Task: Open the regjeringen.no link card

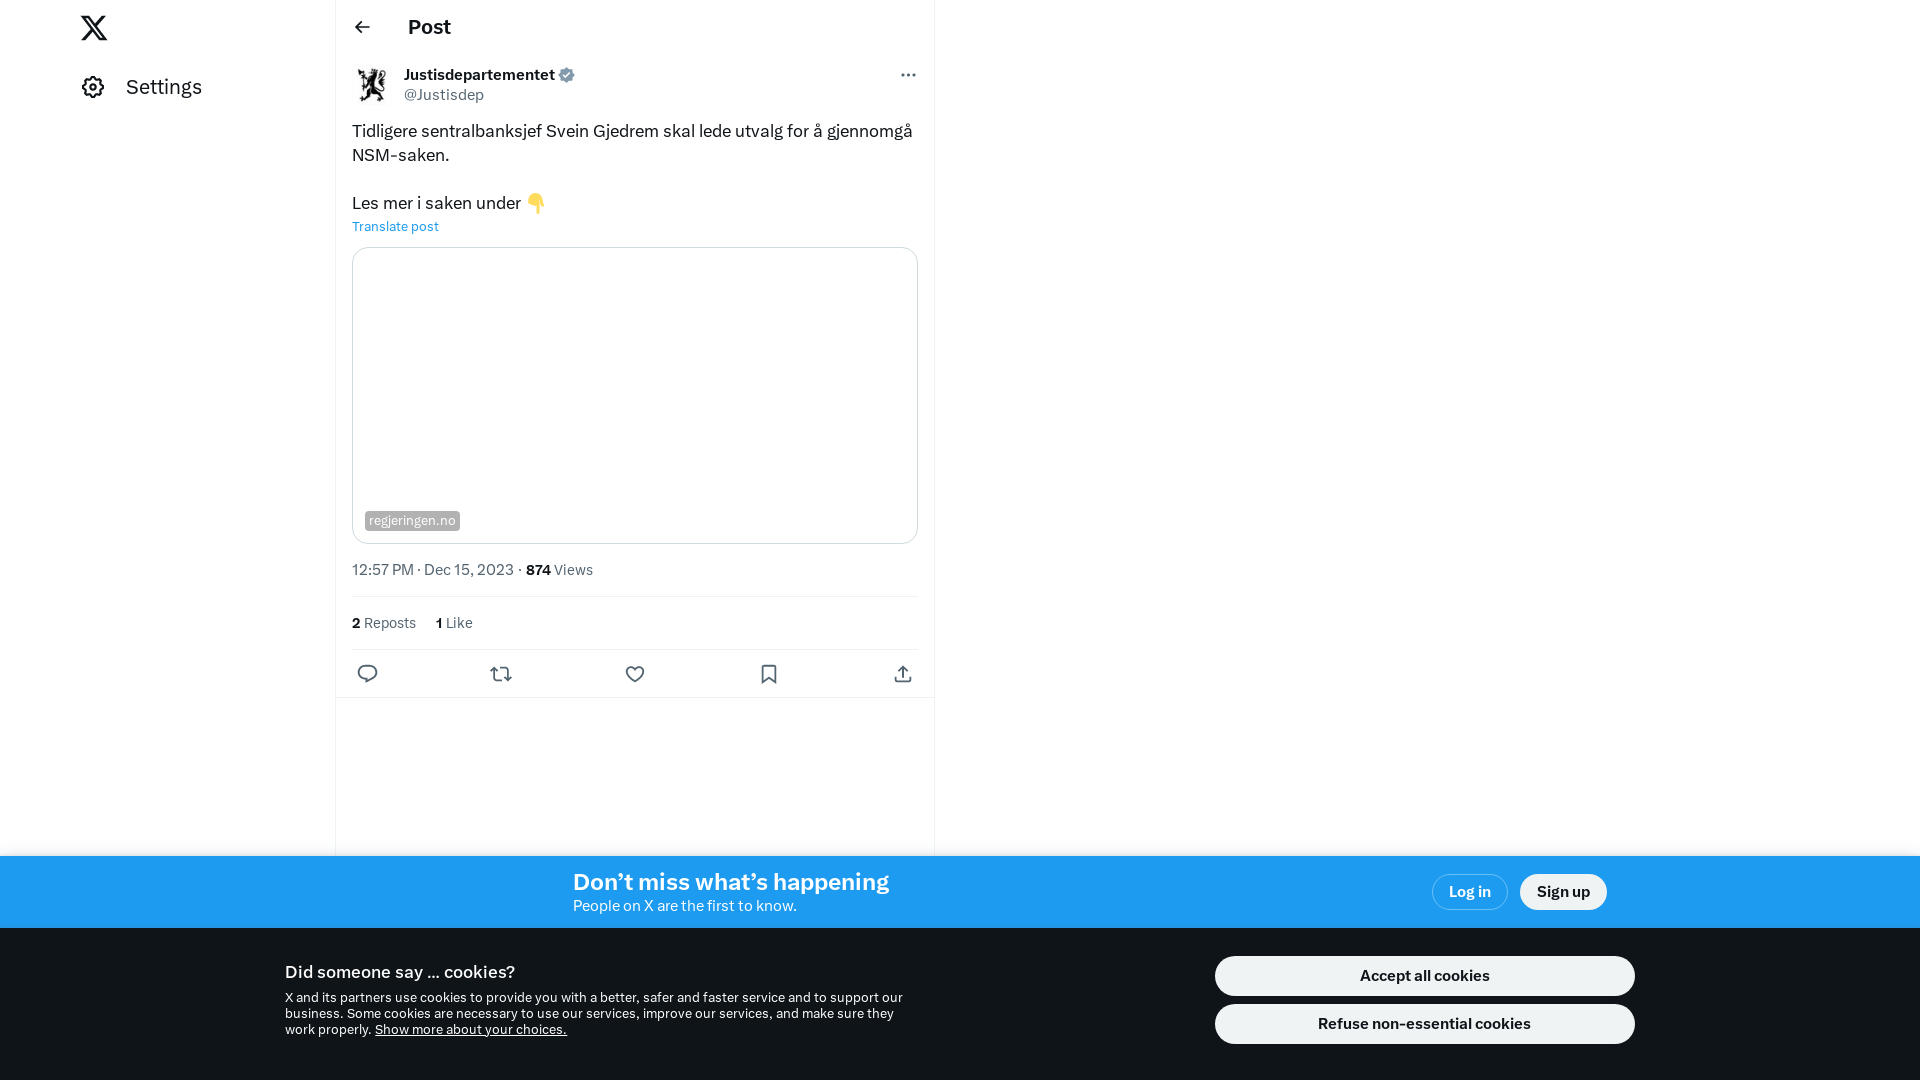Action: [x=635, y=396]
